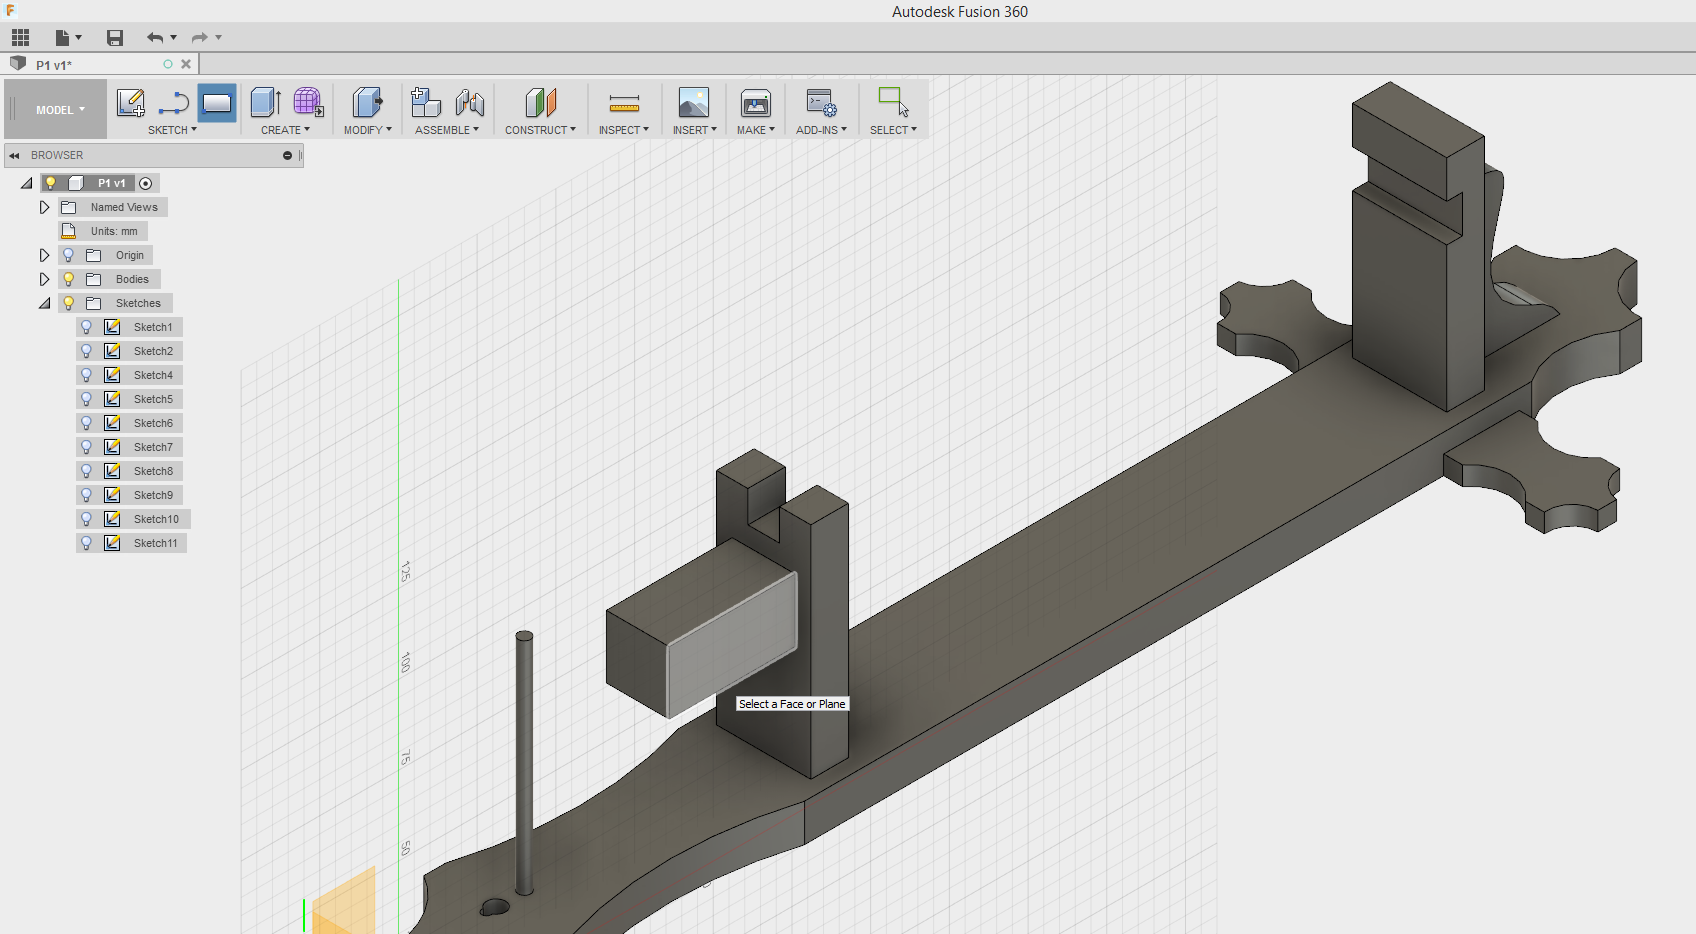Open the MAKE menu
The height and width of the screenshot is (934, 1696).
[x=756, y=130]
